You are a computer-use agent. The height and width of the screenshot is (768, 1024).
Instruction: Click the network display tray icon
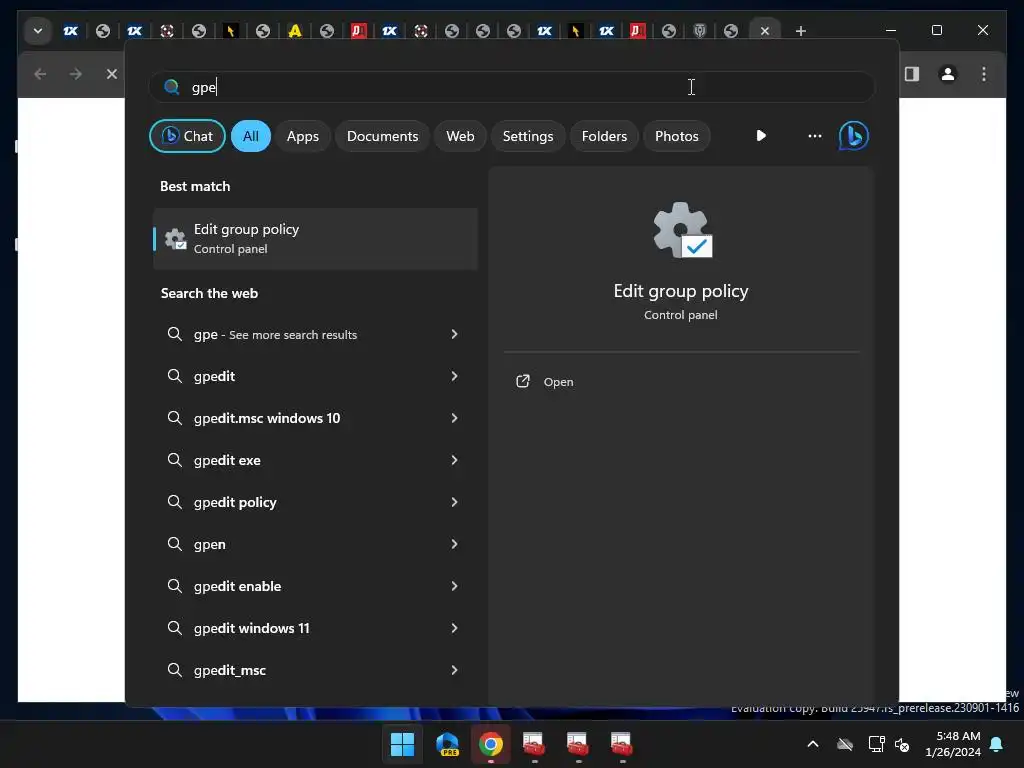876,744
